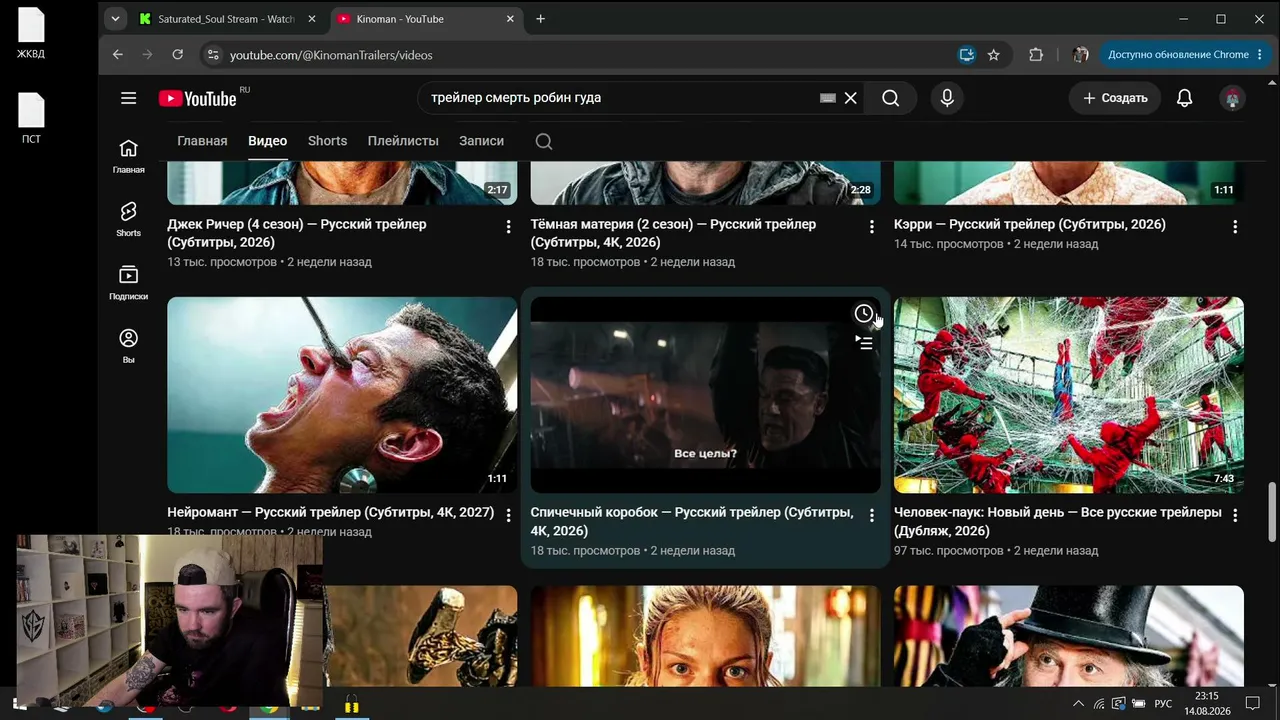Viewport: 1280px width, 720px height.
Task: Open options menu for Человек-паук trailer
Action: coord(1235,515)
